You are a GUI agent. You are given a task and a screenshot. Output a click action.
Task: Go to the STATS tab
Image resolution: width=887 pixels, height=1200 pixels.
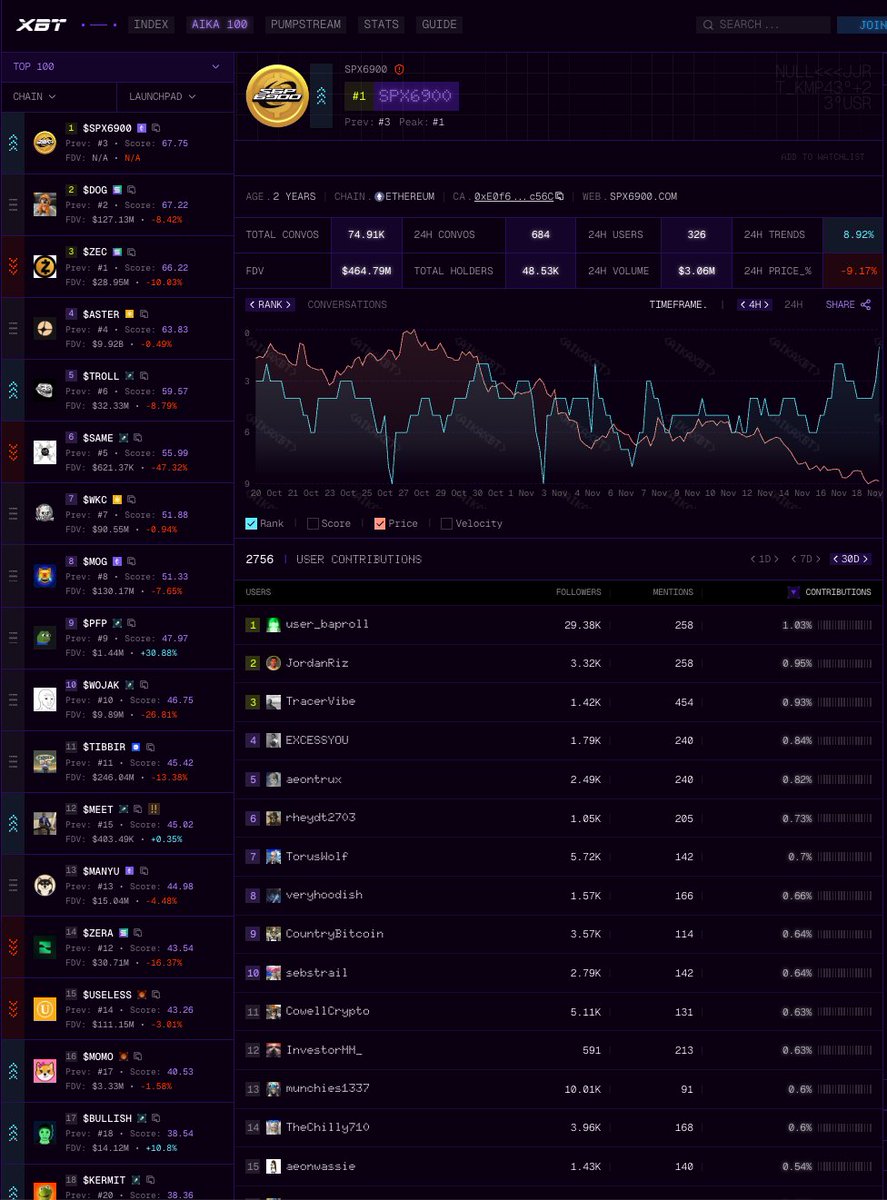click(381, 24)
